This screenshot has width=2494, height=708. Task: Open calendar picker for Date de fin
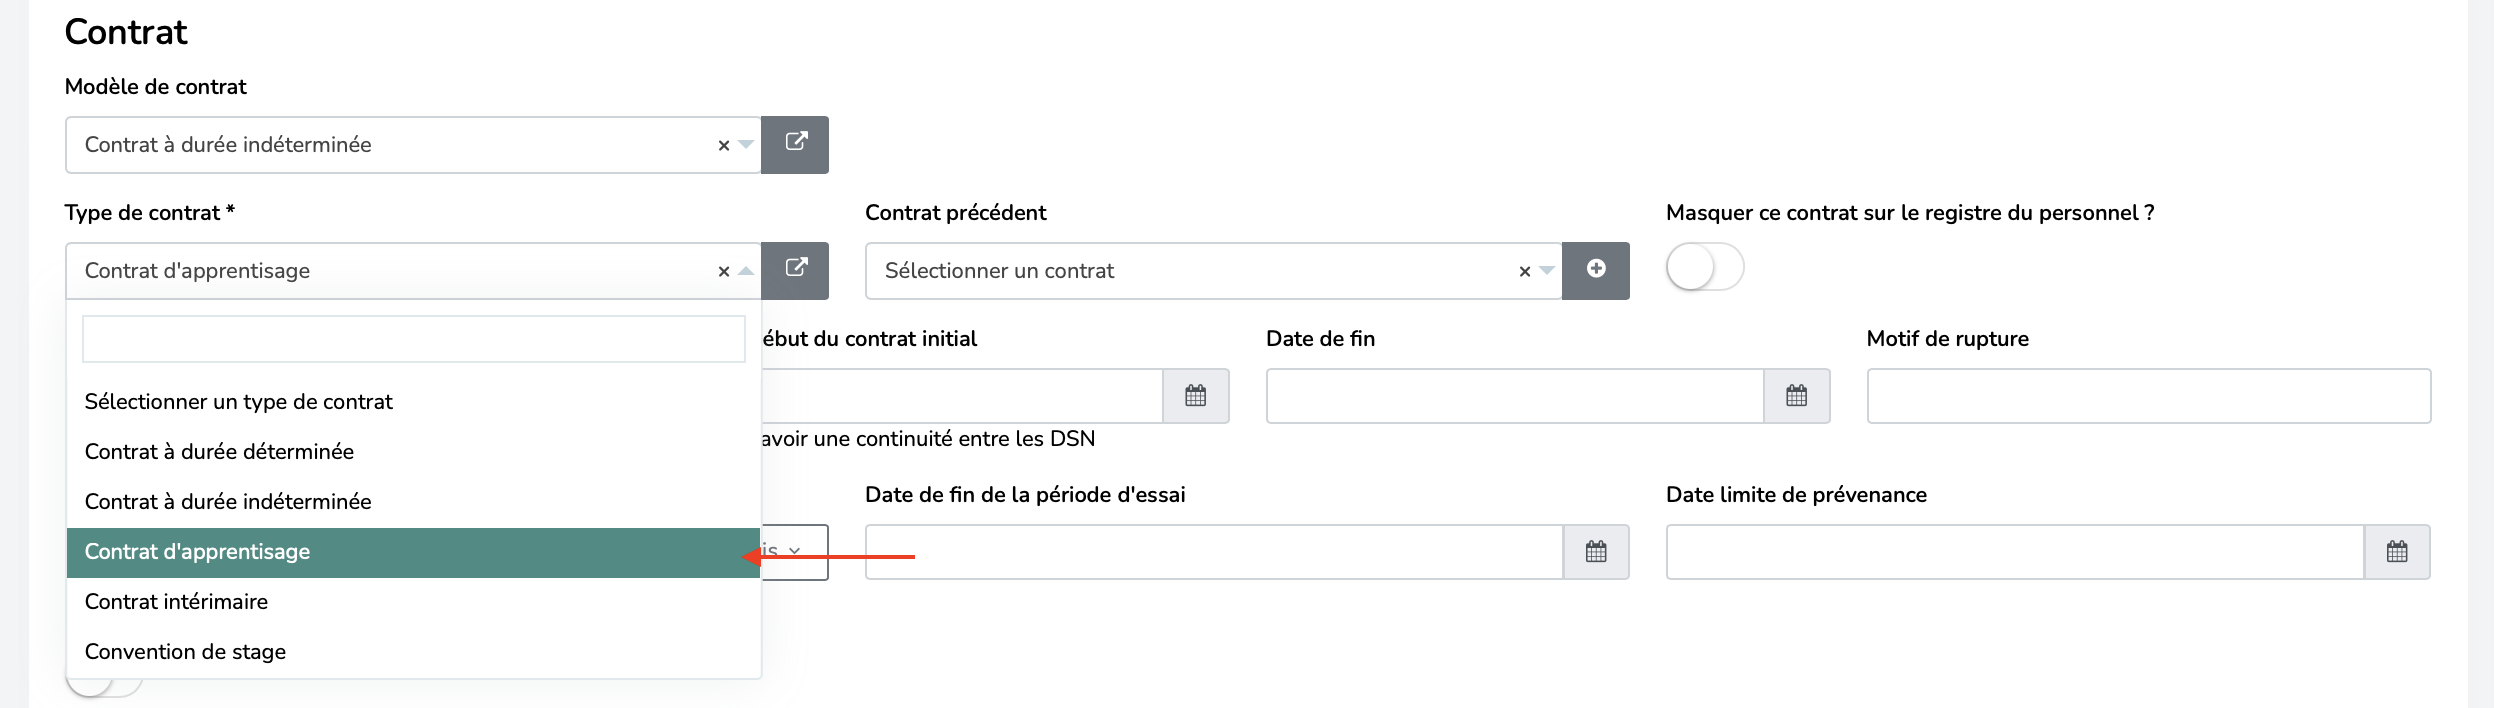coord(1797,396)
